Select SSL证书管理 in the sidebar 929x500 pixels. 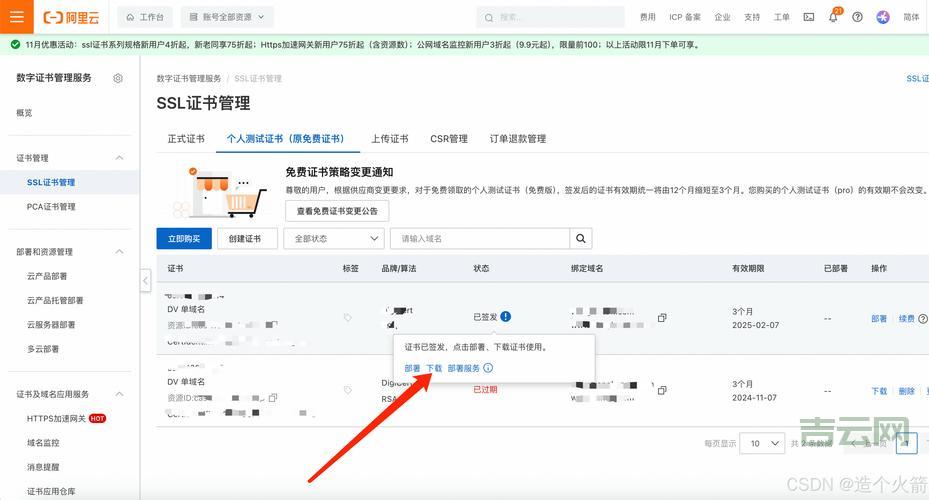pos(51,182)
